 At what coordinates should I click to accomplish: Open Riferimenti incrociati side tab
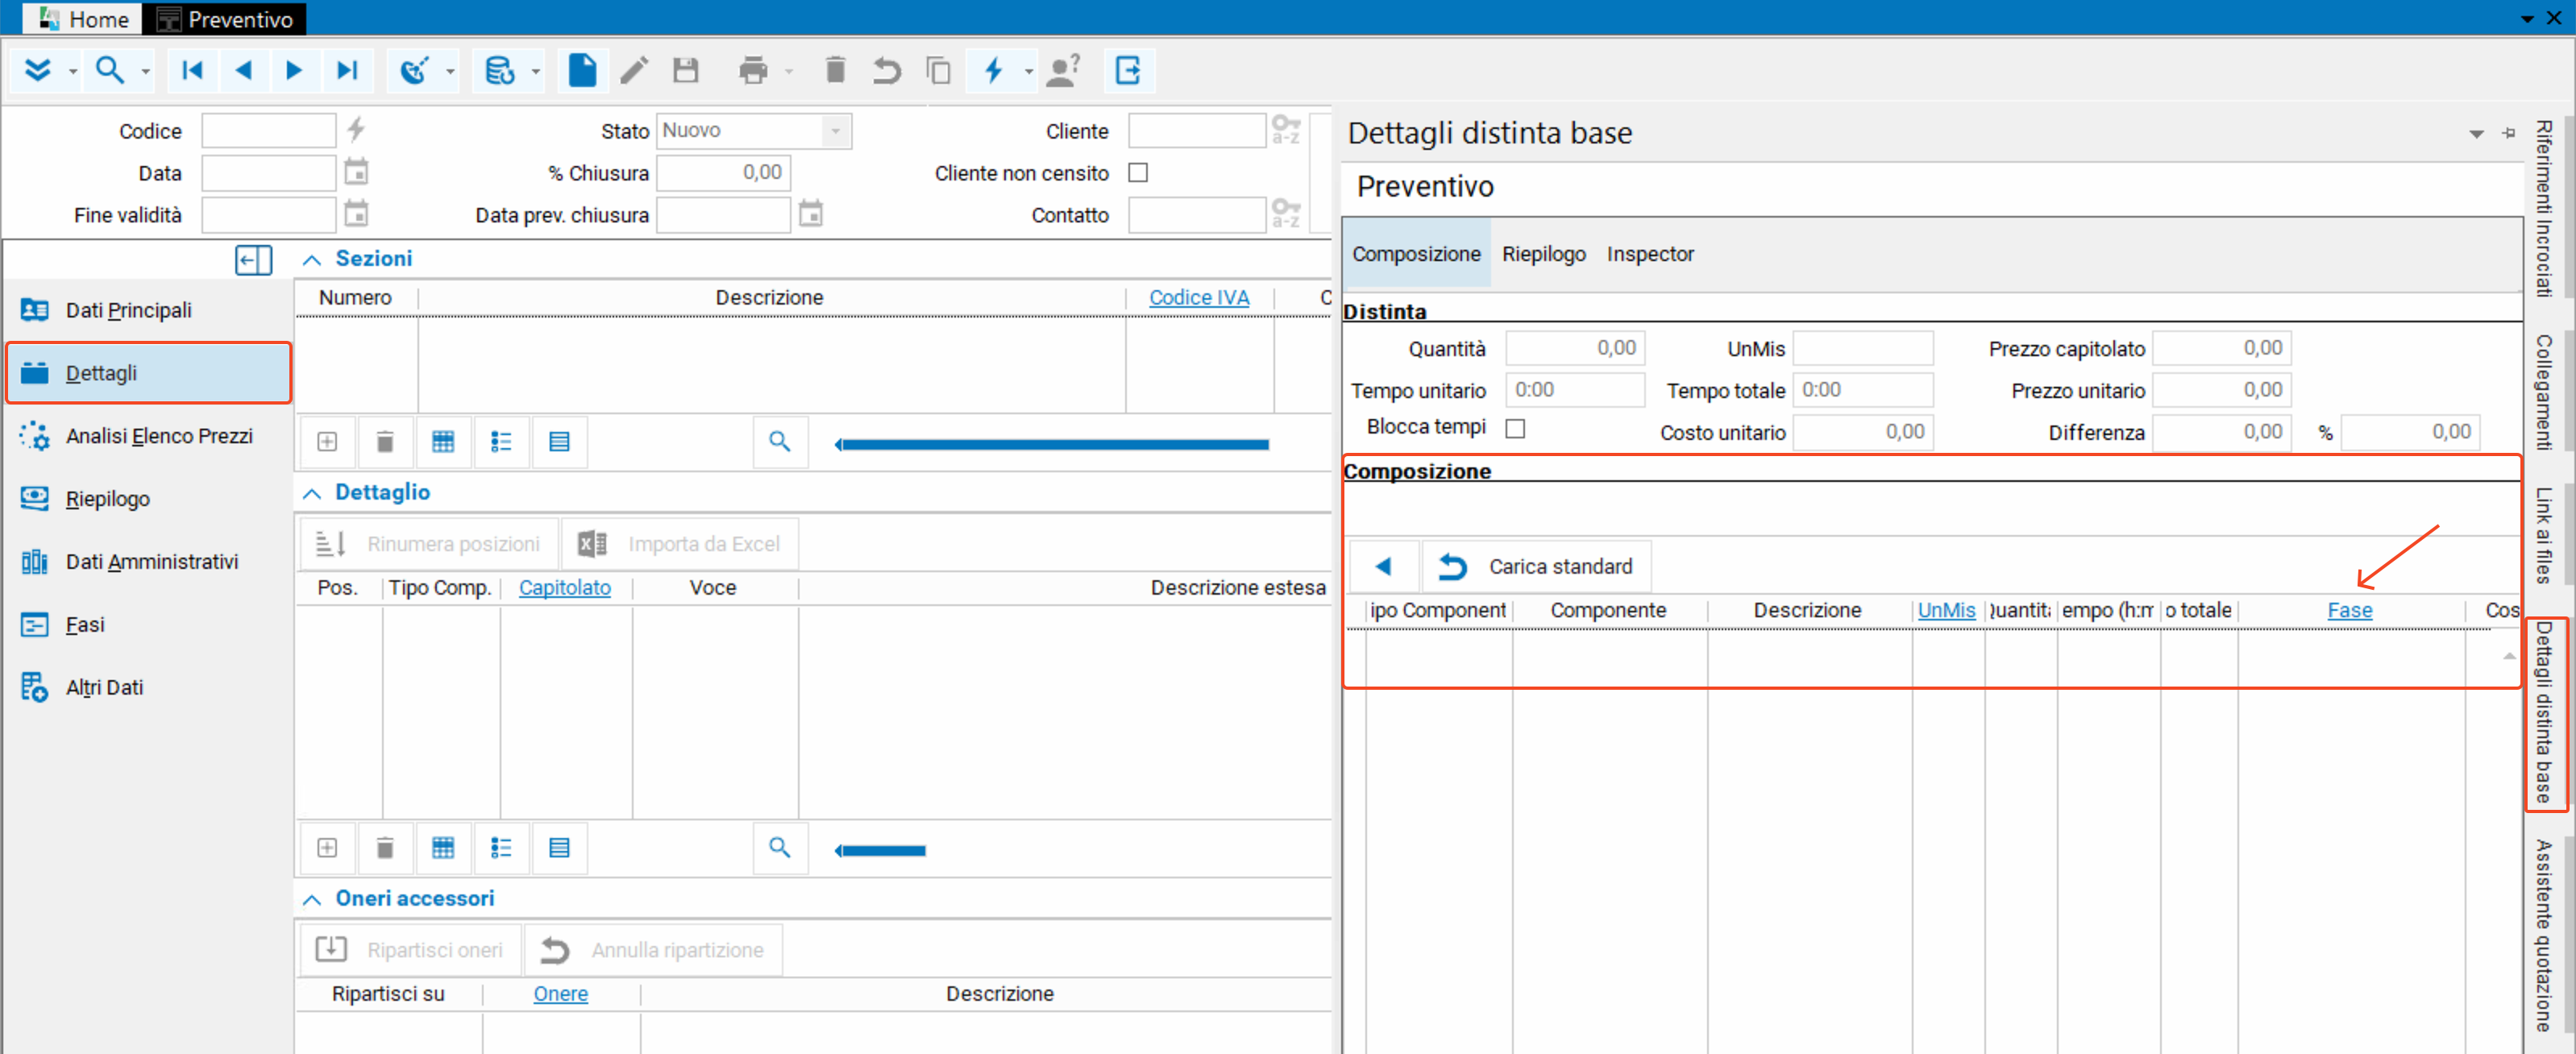click(2544, 209)
